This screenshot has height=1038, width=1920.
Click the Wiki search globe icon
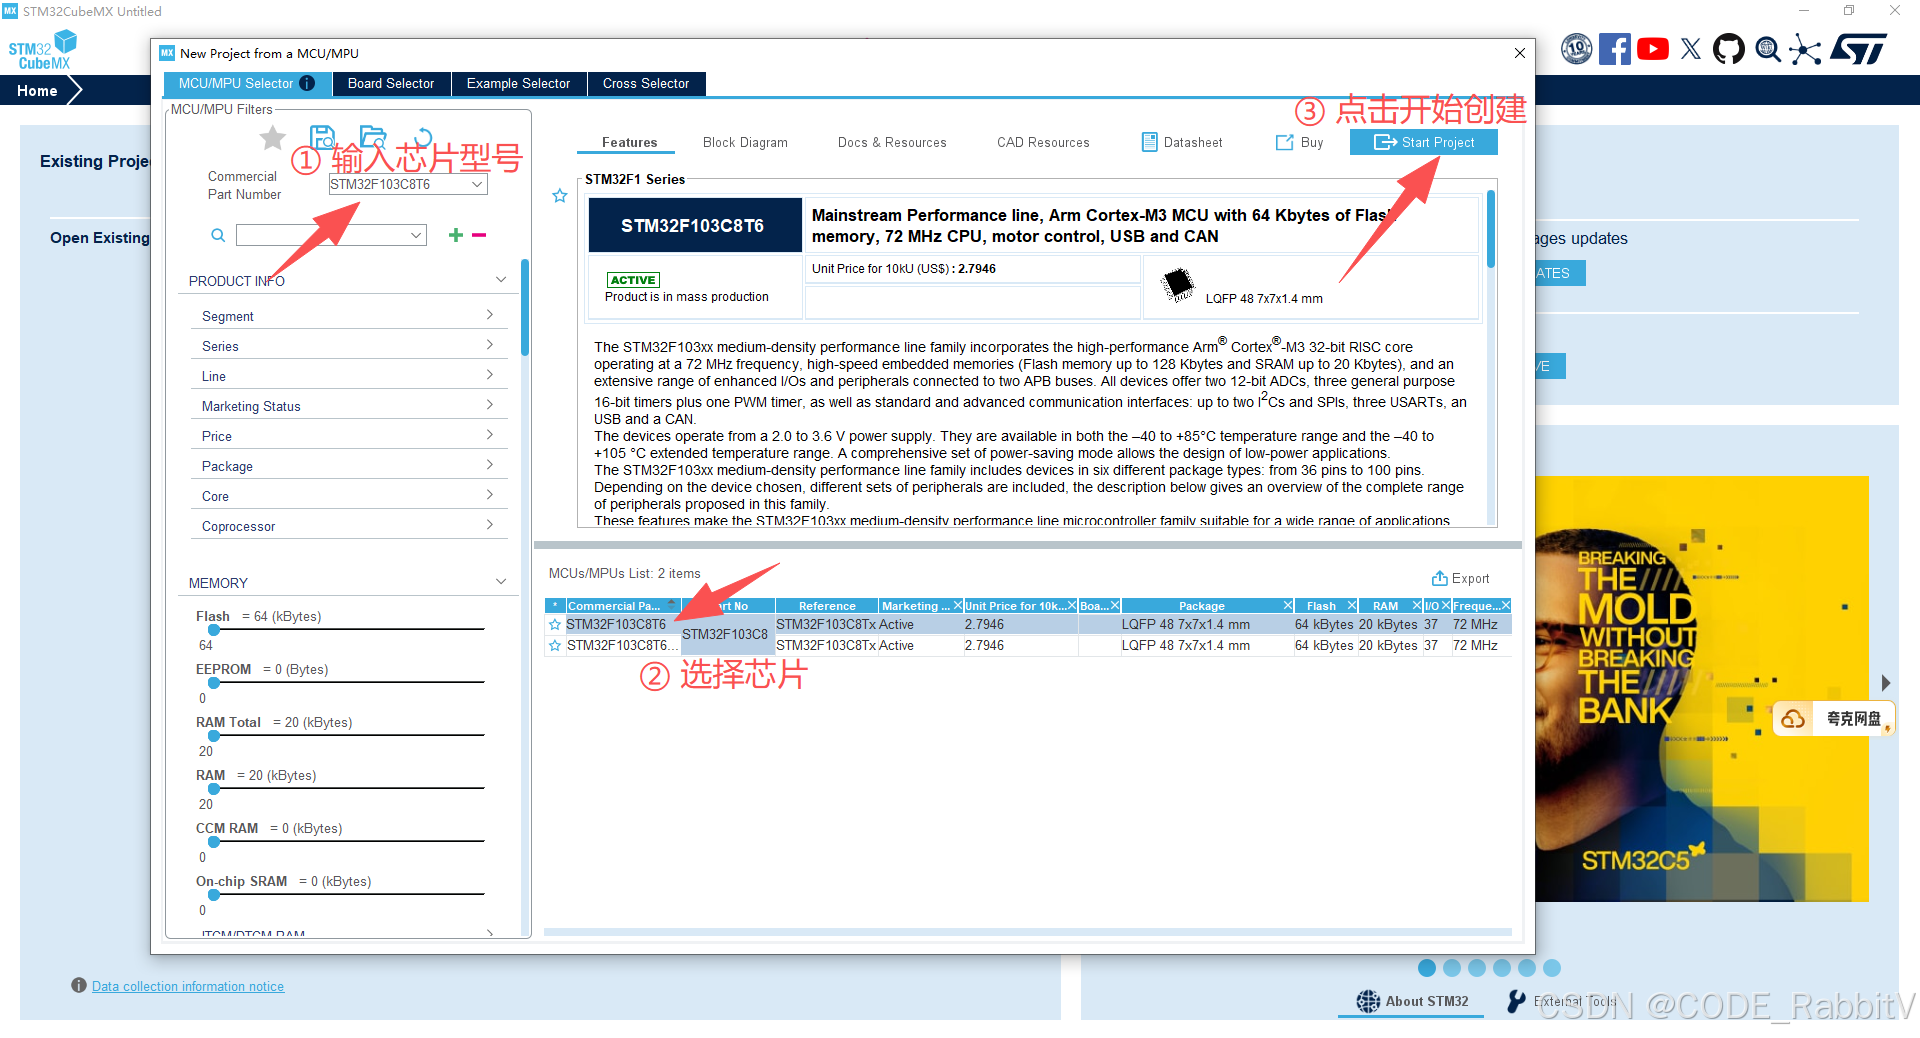(x=1768, y=49)
